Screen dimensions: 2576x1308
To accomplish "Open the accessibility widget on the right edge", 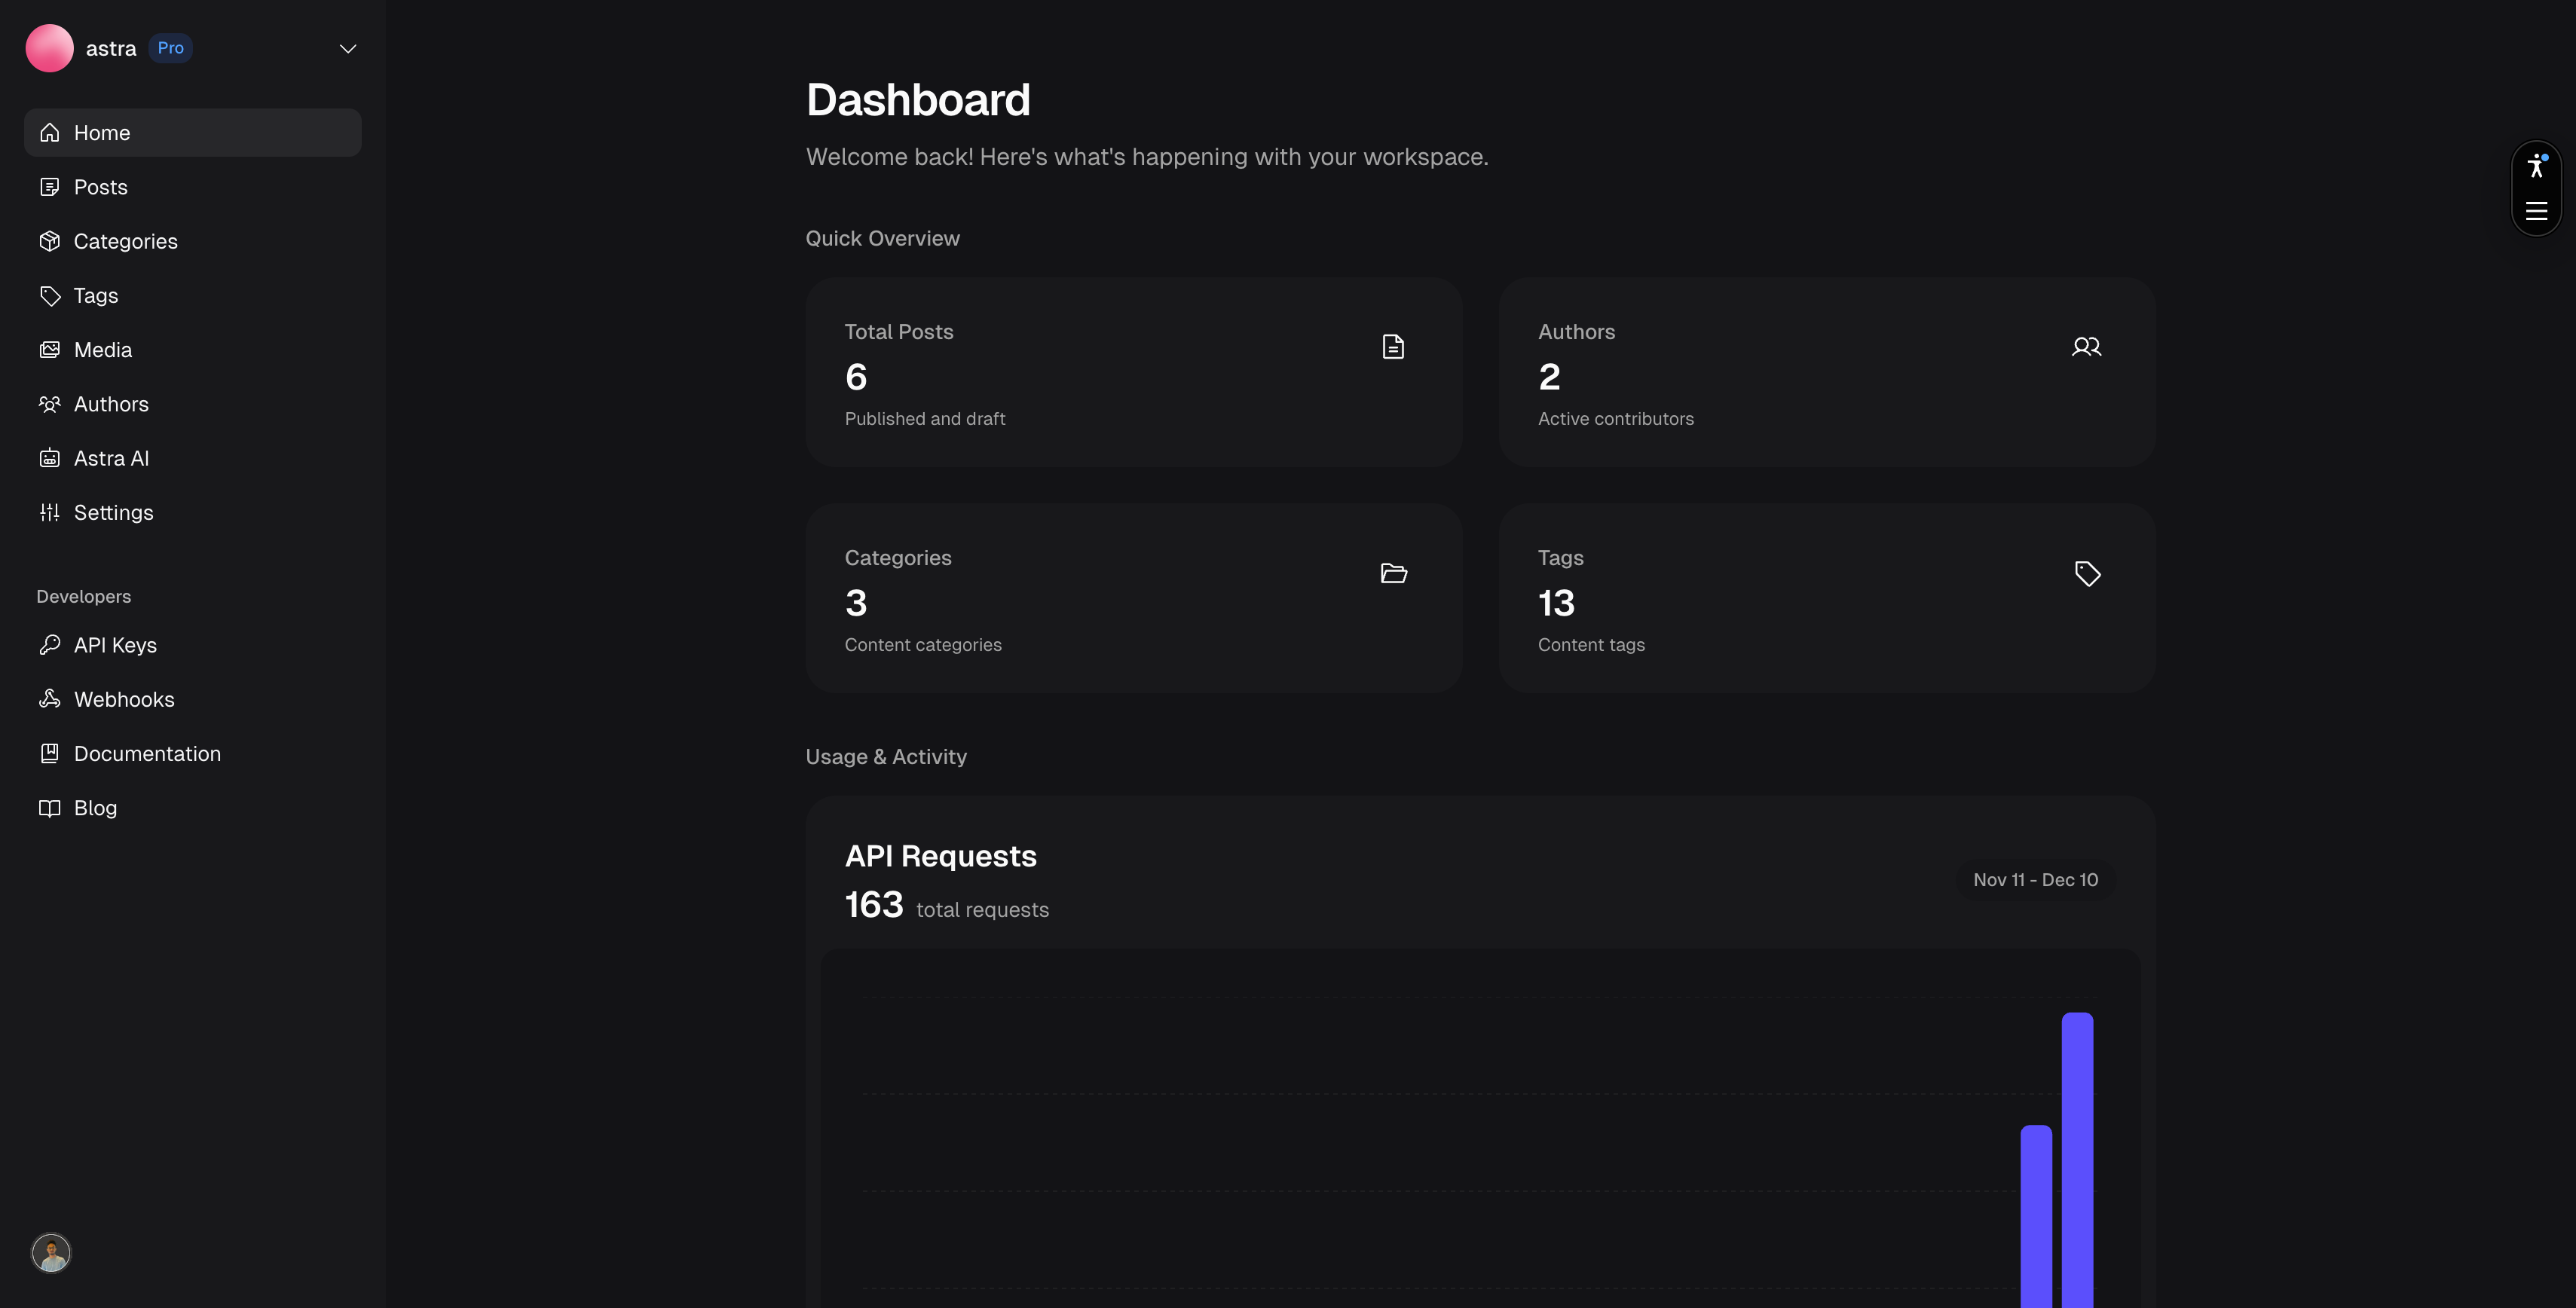I will 2536,167.
